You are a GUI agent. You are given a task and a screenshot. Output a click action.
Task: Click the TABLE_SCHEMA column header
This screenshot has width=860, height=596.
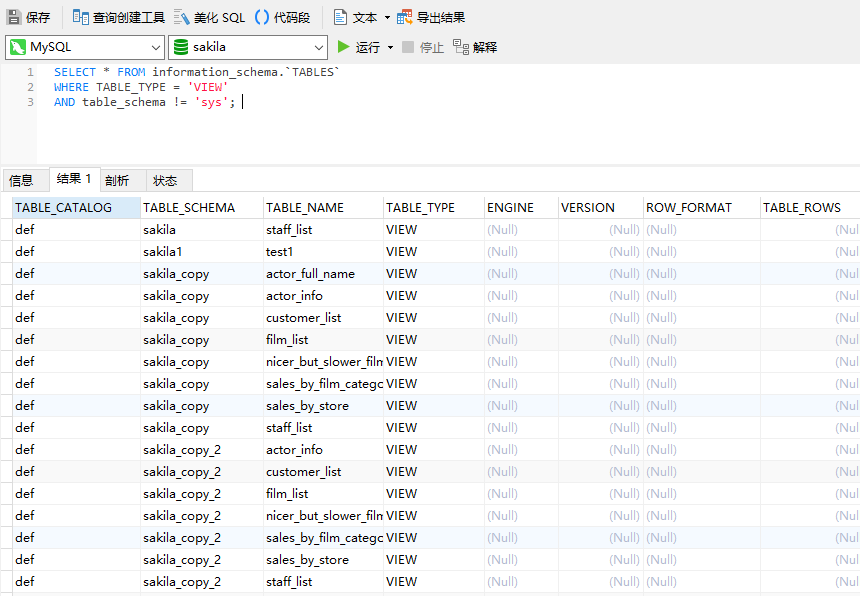coord(202,208)
